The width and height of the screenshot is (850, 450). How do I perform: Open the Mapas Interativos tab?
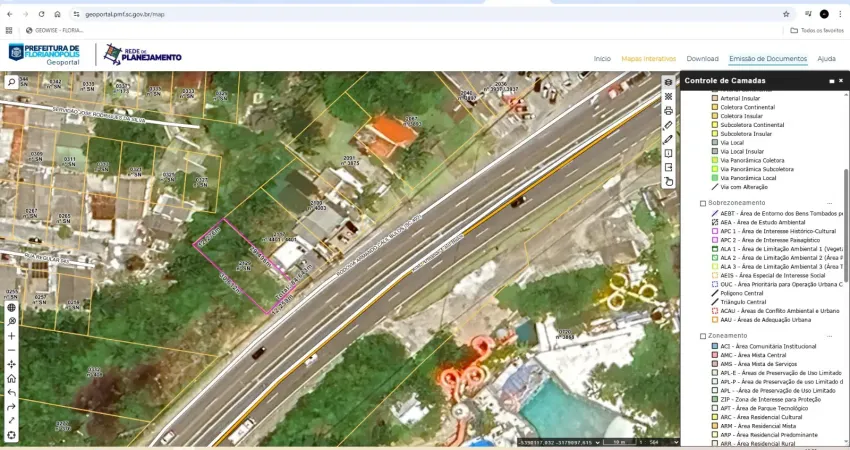(648, 59)
